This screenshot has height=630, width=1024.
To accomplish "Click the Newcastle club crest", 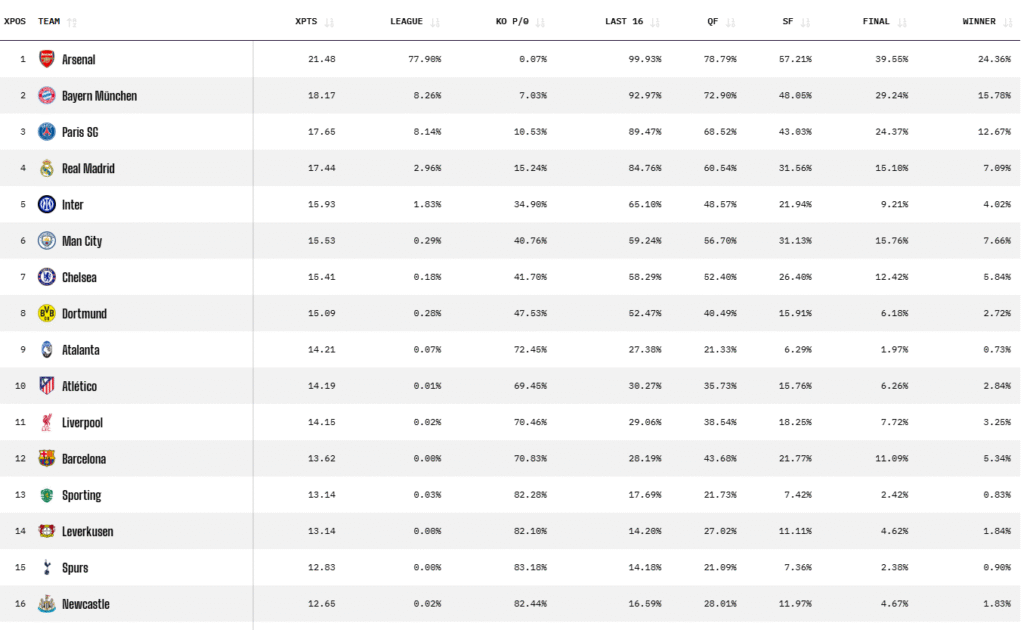I will pos(46,604).
